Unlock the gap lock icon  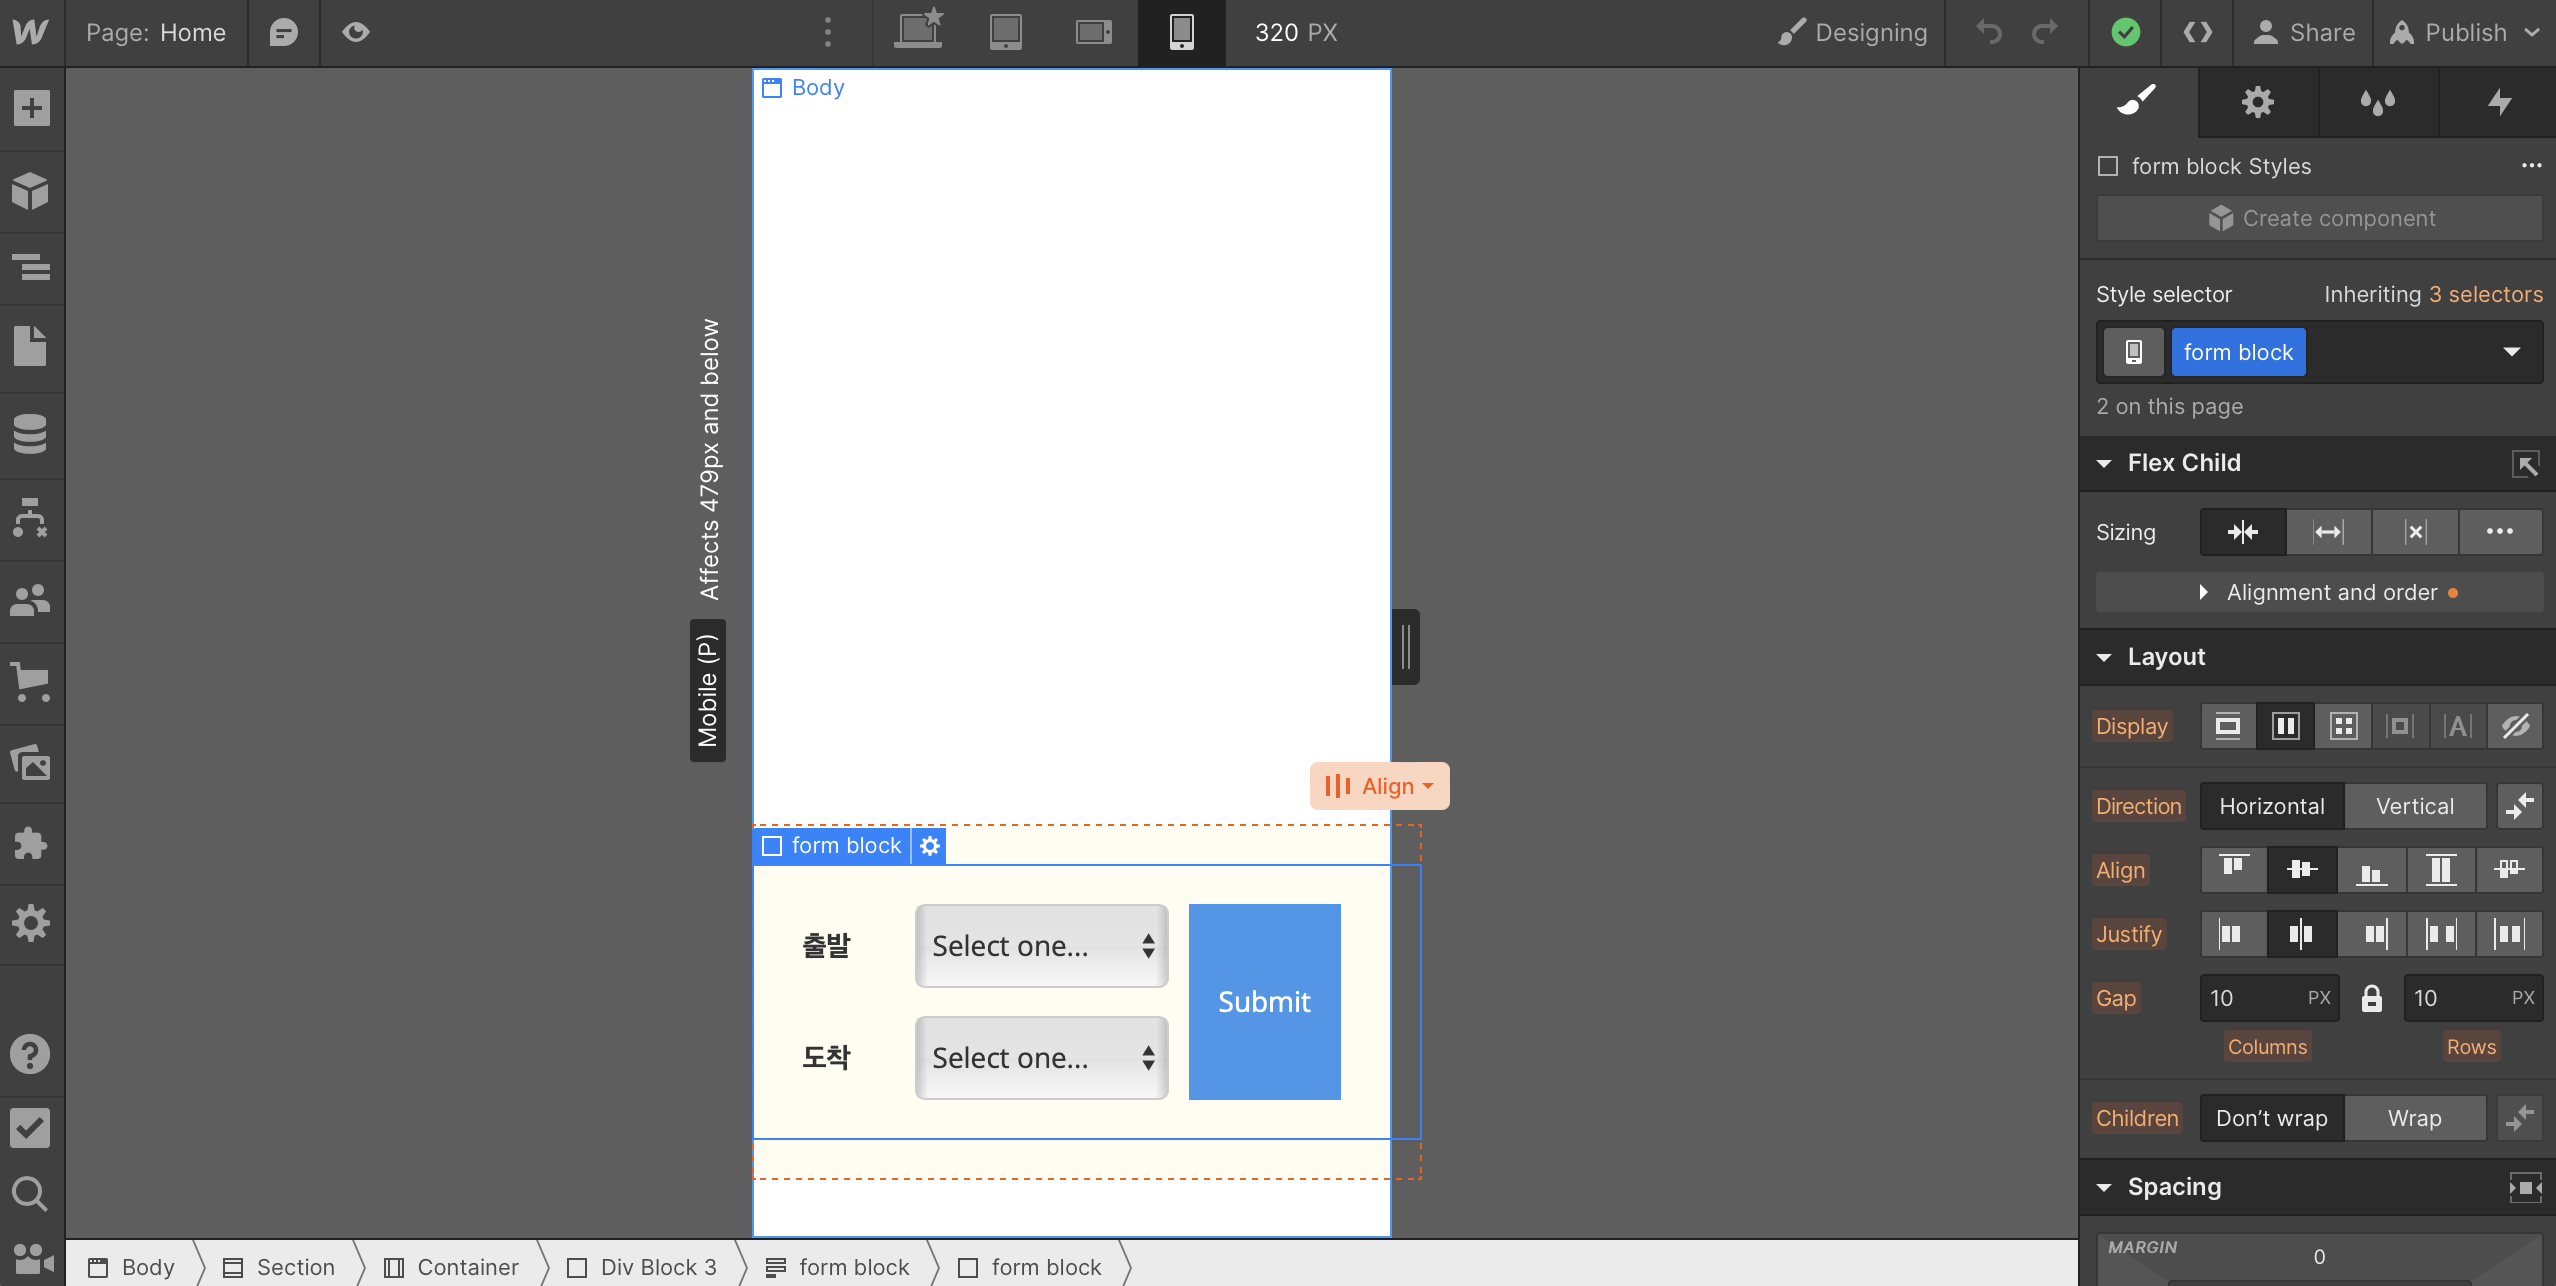coord(2371,998)
